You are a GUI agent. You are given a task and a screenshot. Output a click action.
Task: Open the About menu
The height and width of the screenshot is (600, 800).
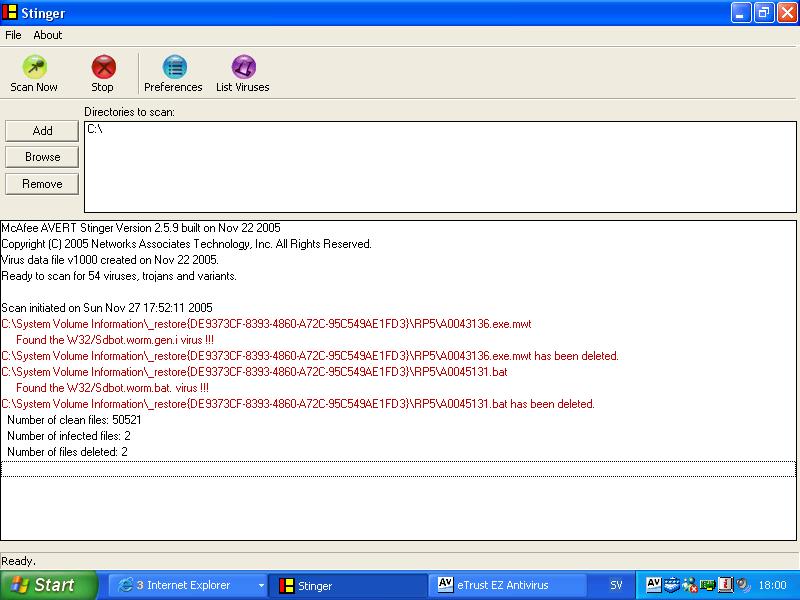(x=47, y=35)
